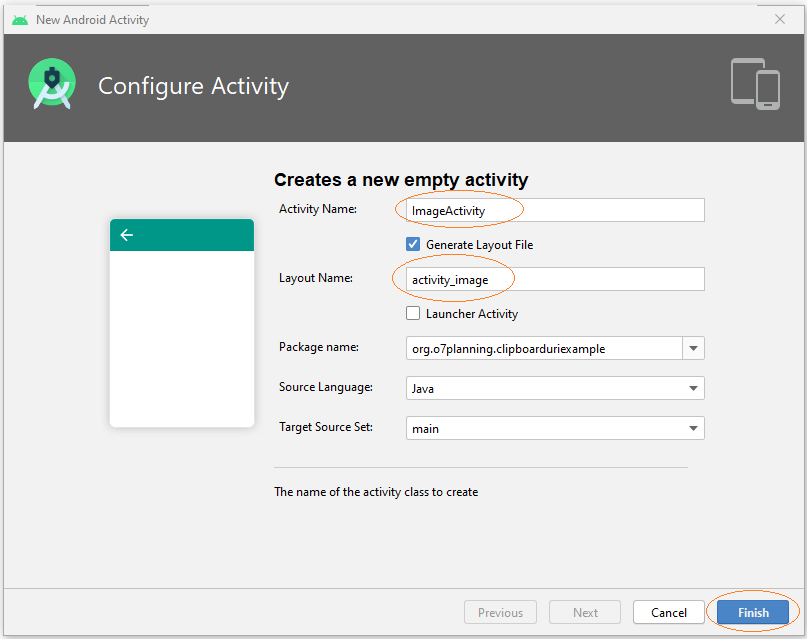Click the Launcher Activity label text
The image size is (807, 639).
pyautogui.click(x=471, y=314)
